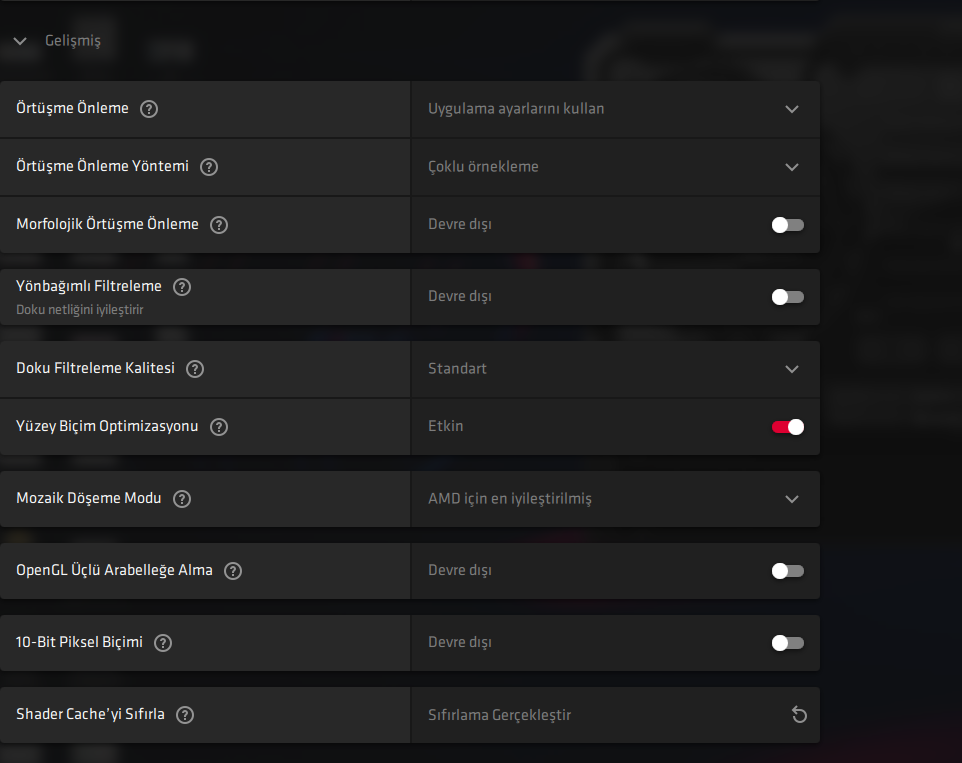Image resolution: width=962 pixels, height=763 pixels.
Task: Collapse the Gelişmiş section
Action: (20, 42)
